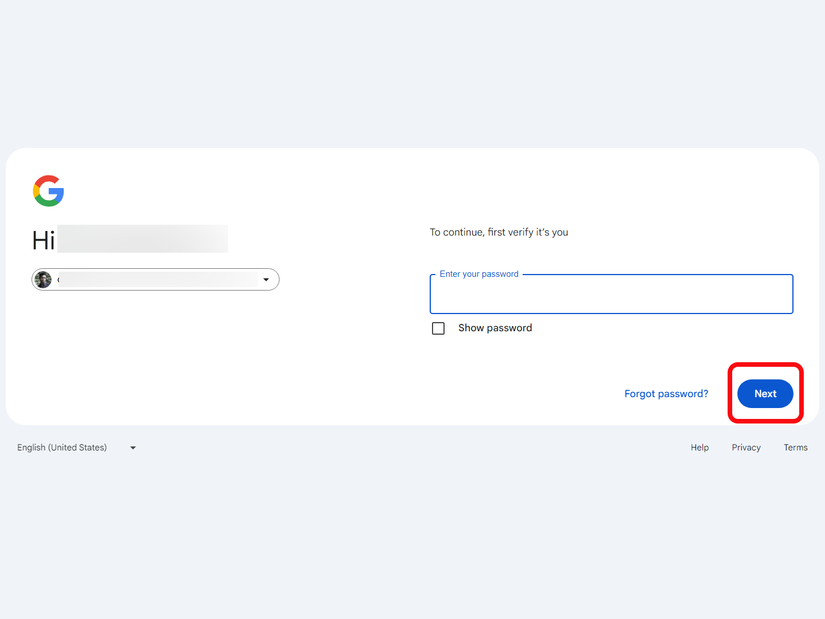Click the Google G emblem above the greeting
Image resolution: width=825 pixels, height=619 pixels.
point(48,191)
